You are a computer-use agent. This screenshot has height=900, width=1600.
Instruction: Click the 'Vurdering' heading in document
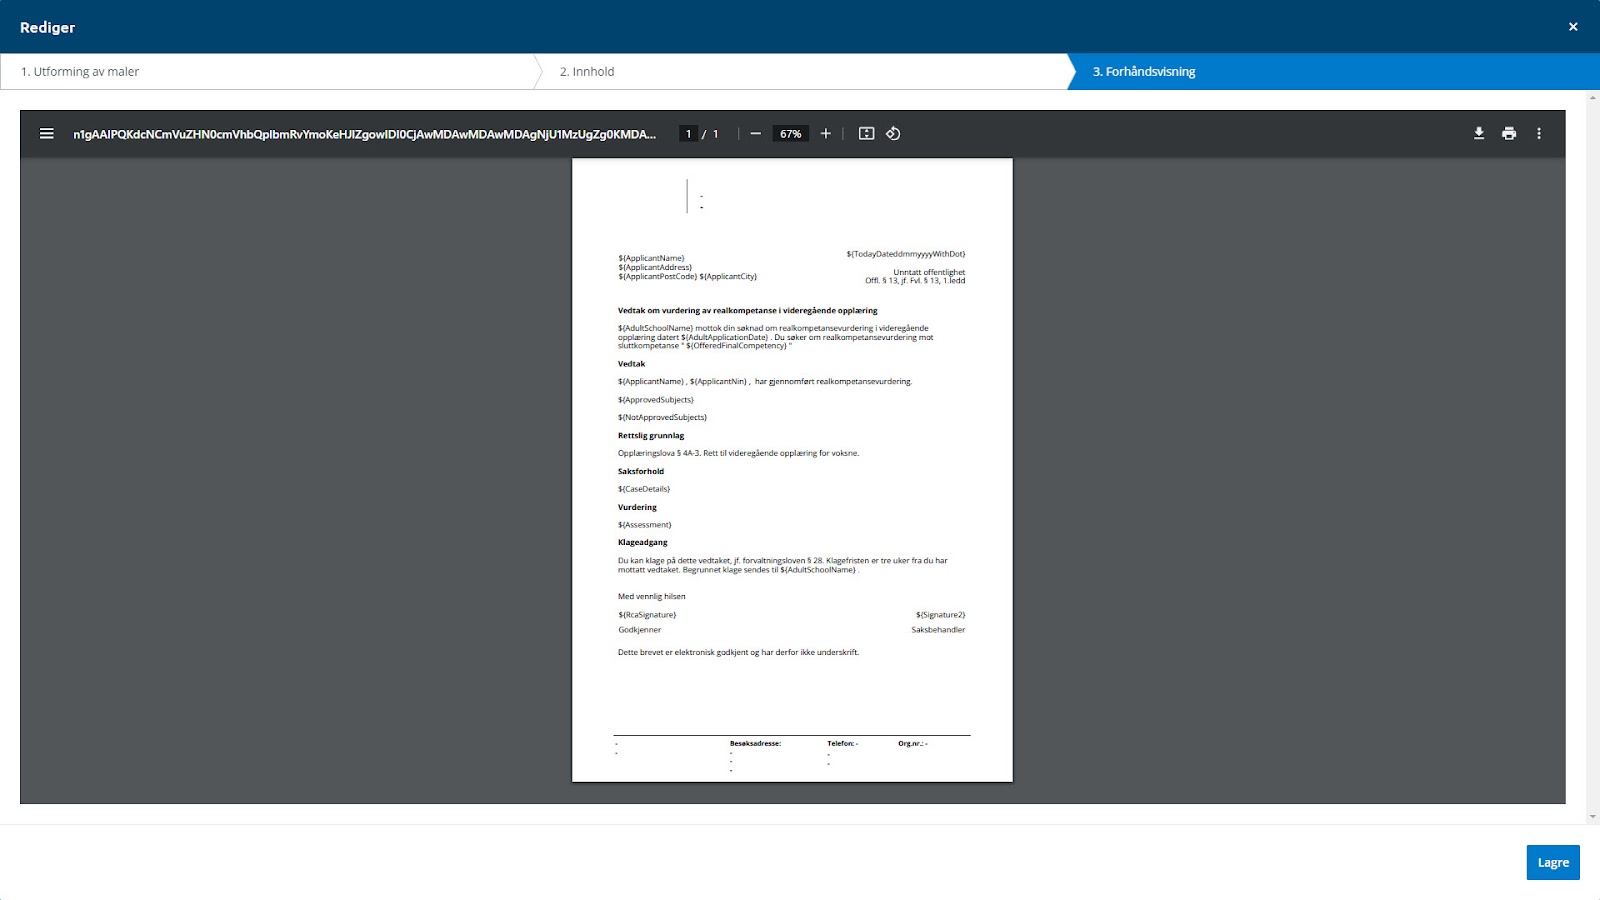coord(637,508)
